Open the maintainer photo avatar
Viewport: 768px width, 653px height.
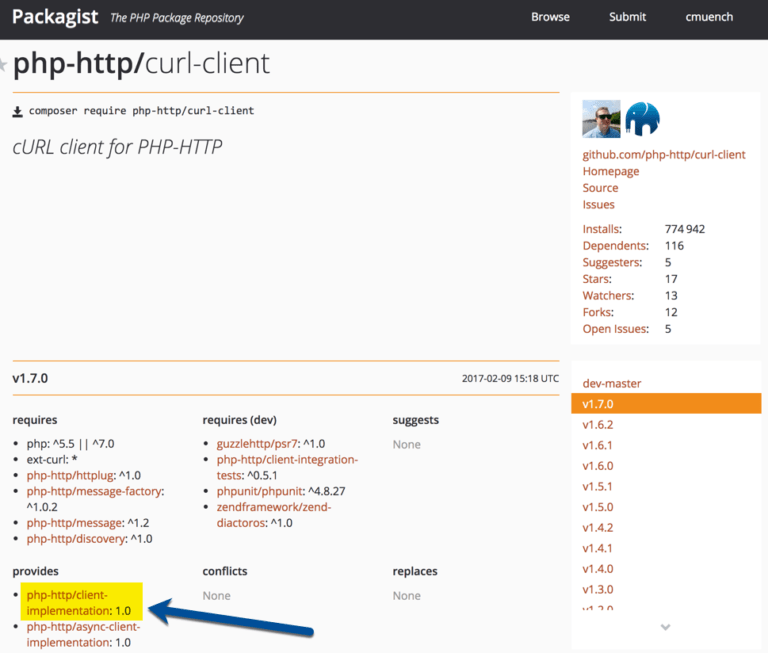coord(601,119)
